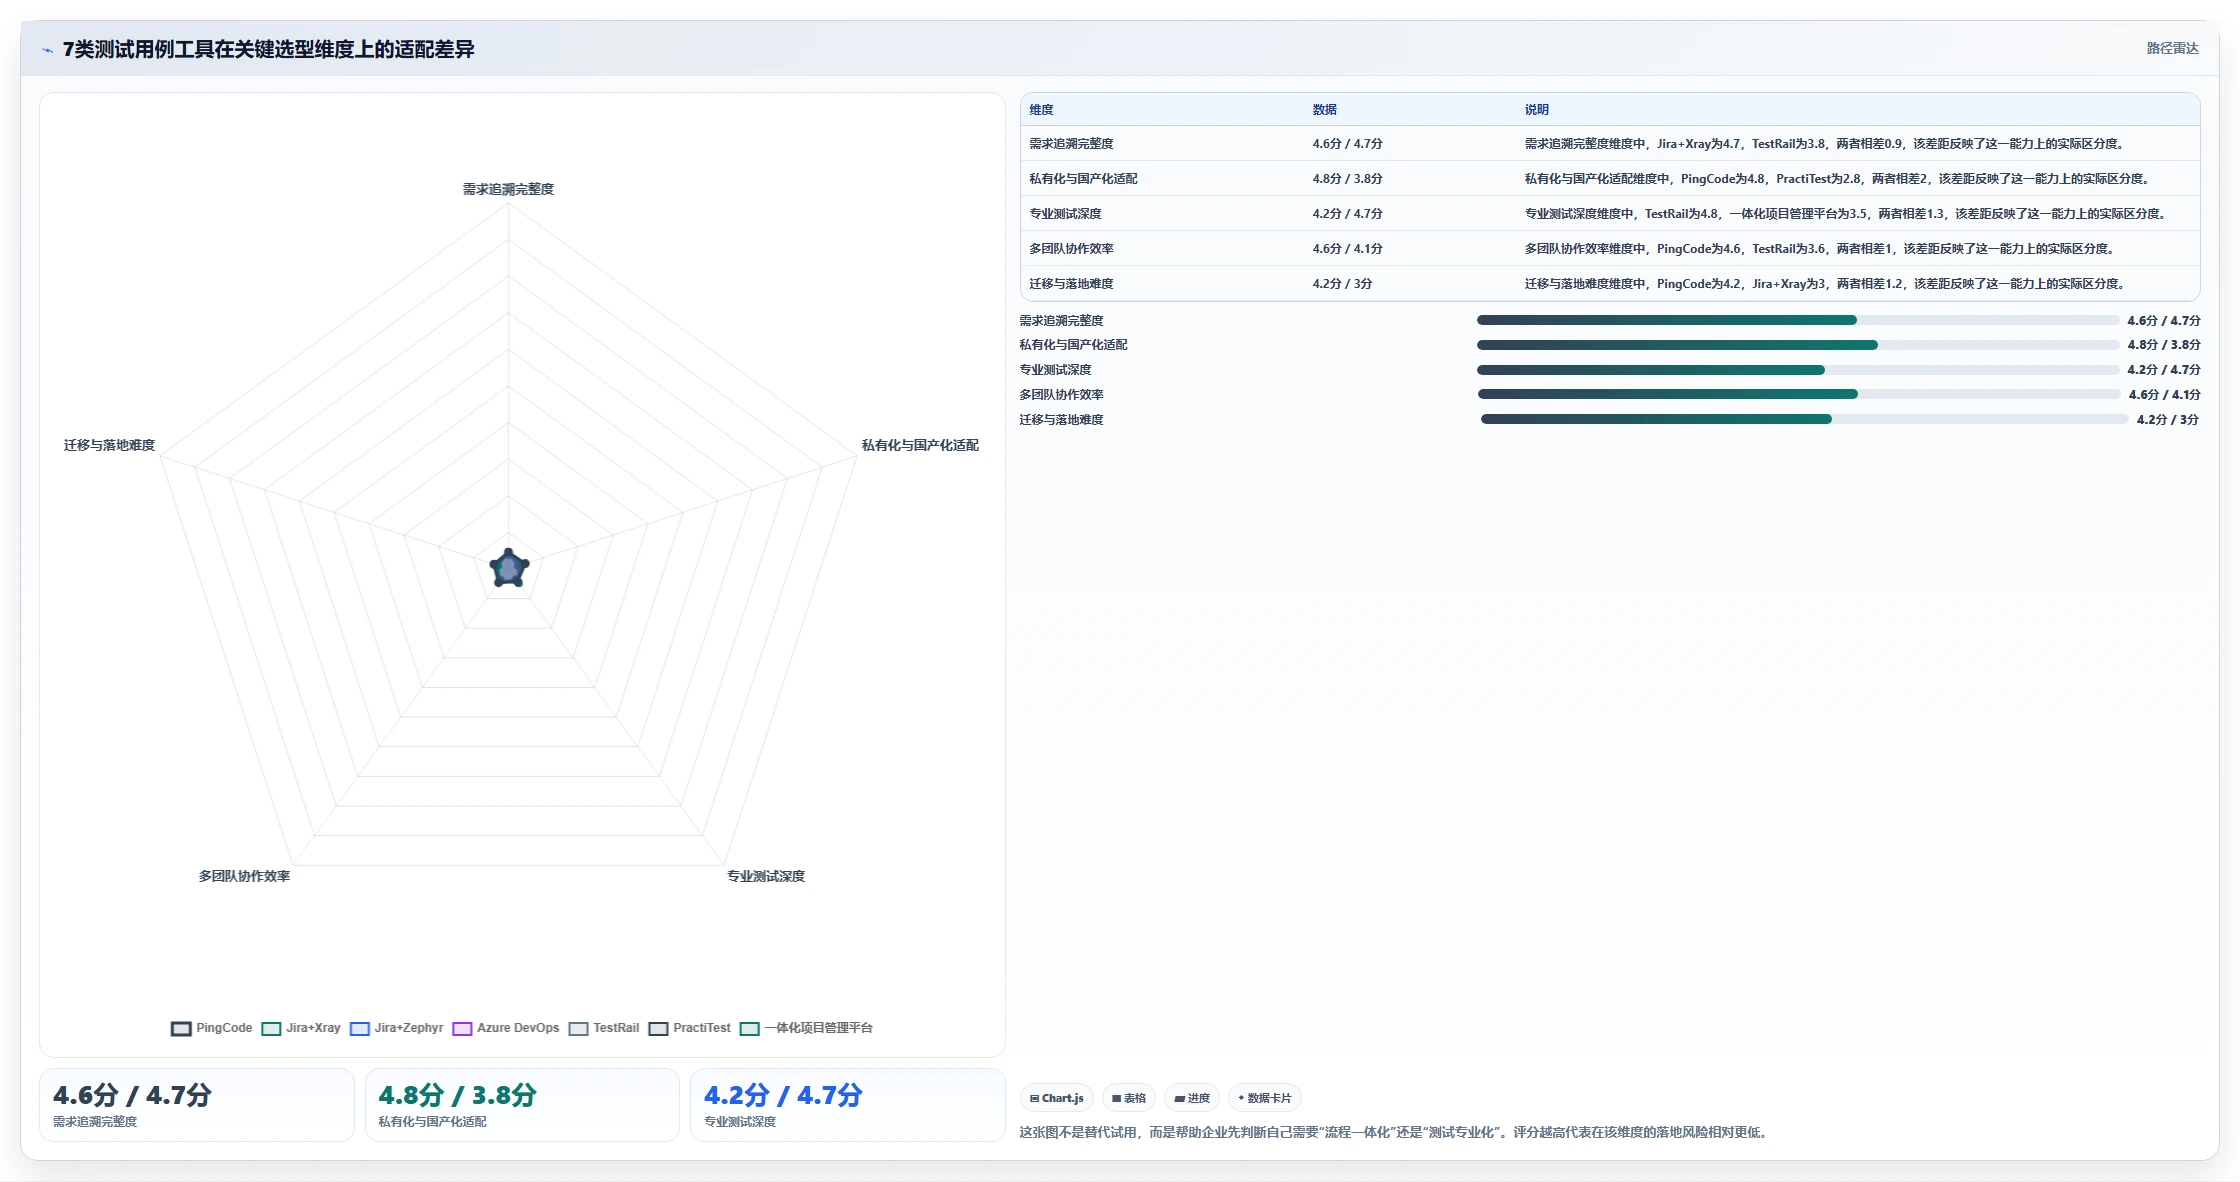This screenshot has width=2240, height=1182.
Task: Click the 表格 tag chip
Action: coord(1129,1098)
